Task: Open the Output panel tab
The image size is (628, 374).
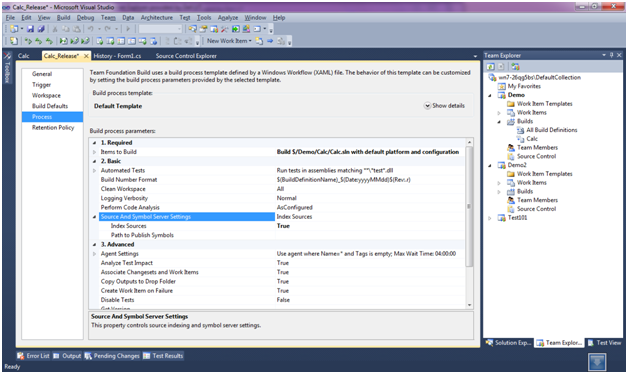Action: [x=67, y=356]
